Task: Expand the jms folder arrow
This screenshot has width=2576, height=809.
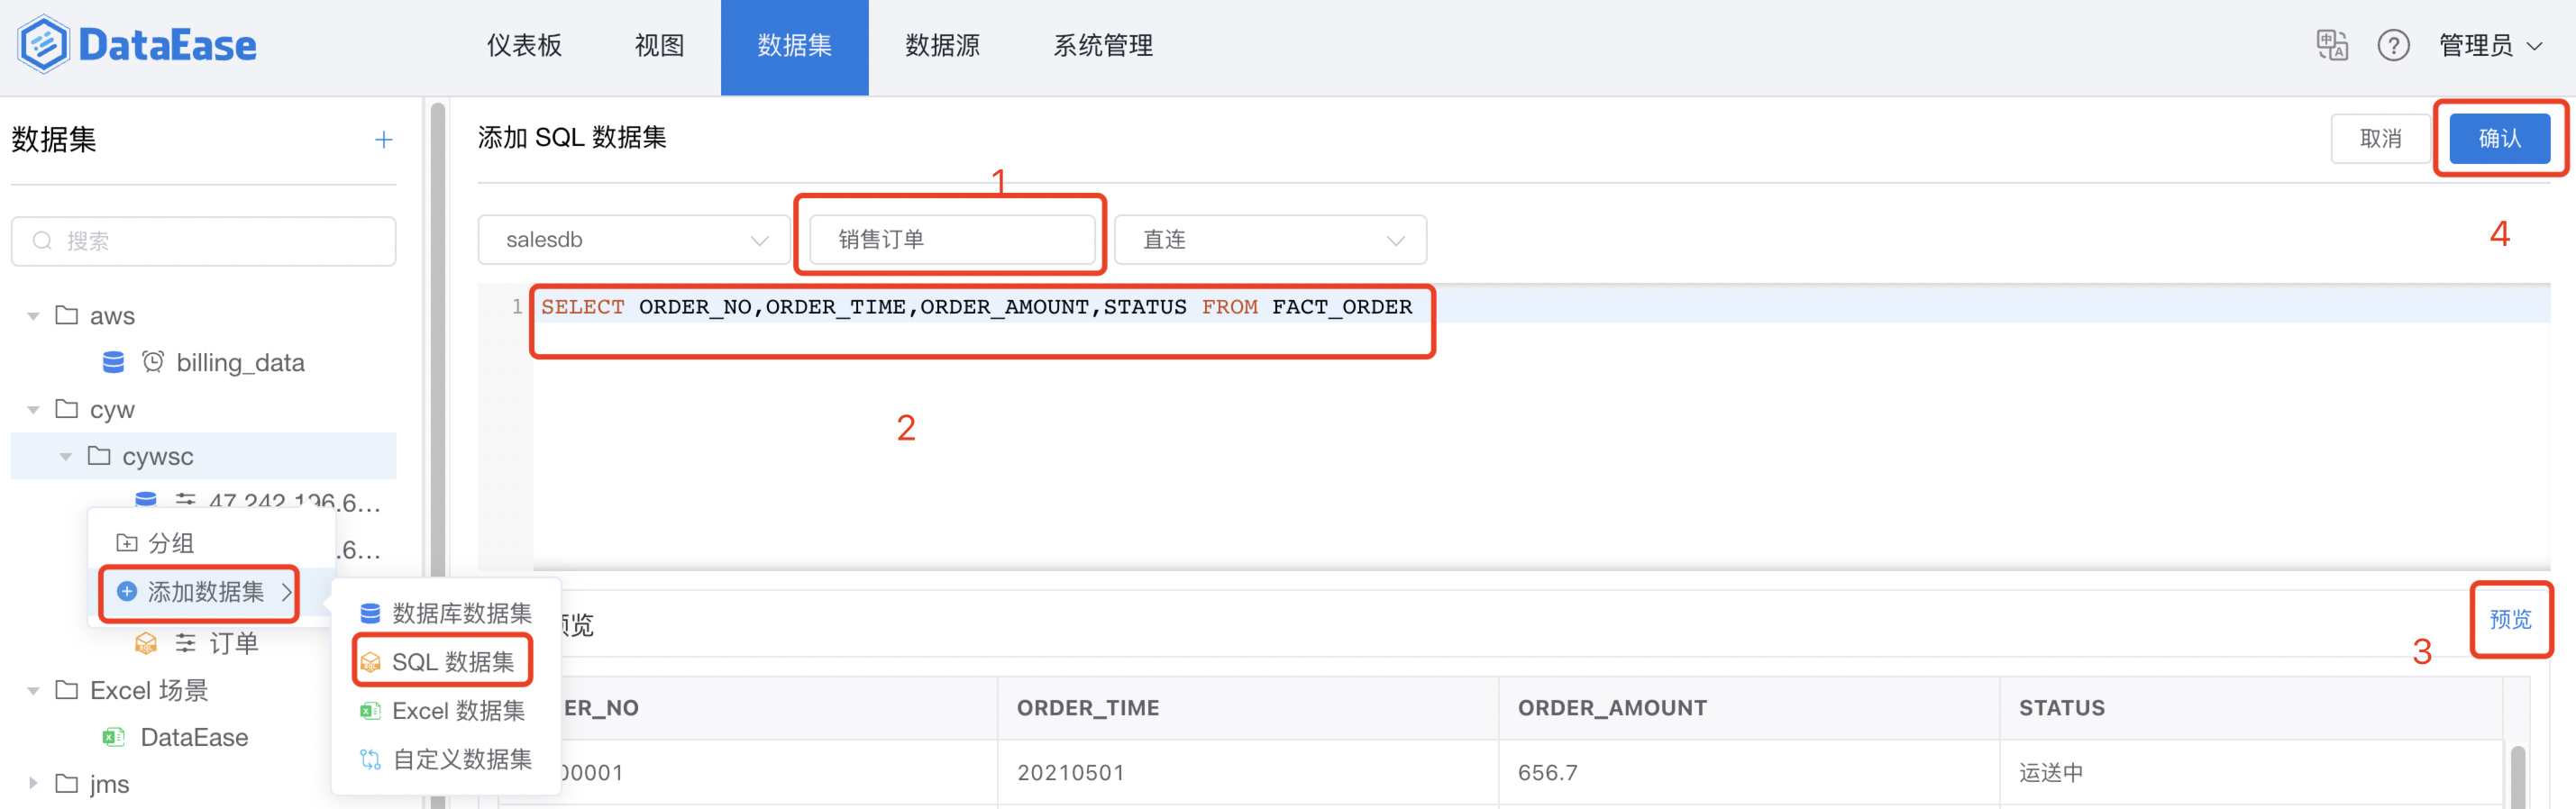Action: [x=33, y=783]
